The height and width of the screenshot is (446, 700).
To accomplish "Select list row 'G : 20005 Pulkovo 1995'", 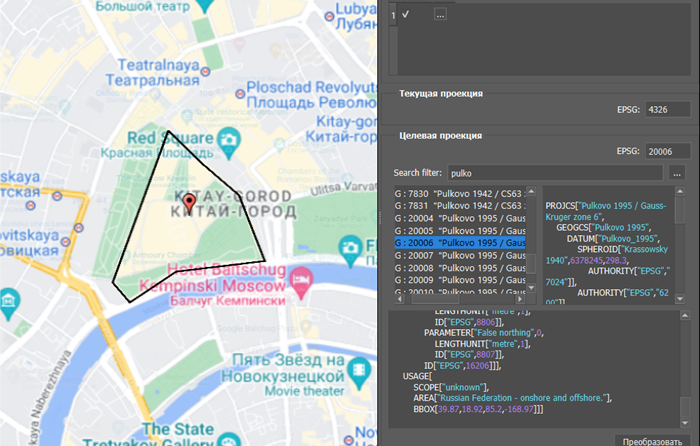I will pos(460,231).
